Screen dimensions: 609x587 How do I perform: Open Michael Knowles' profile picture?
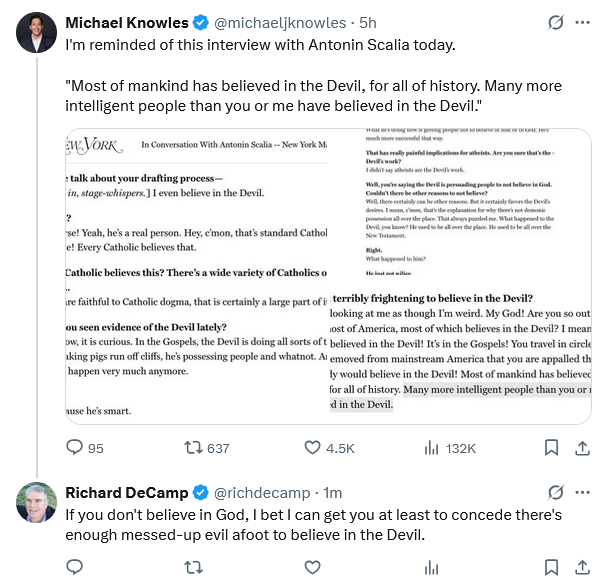(x=37, y=32)
